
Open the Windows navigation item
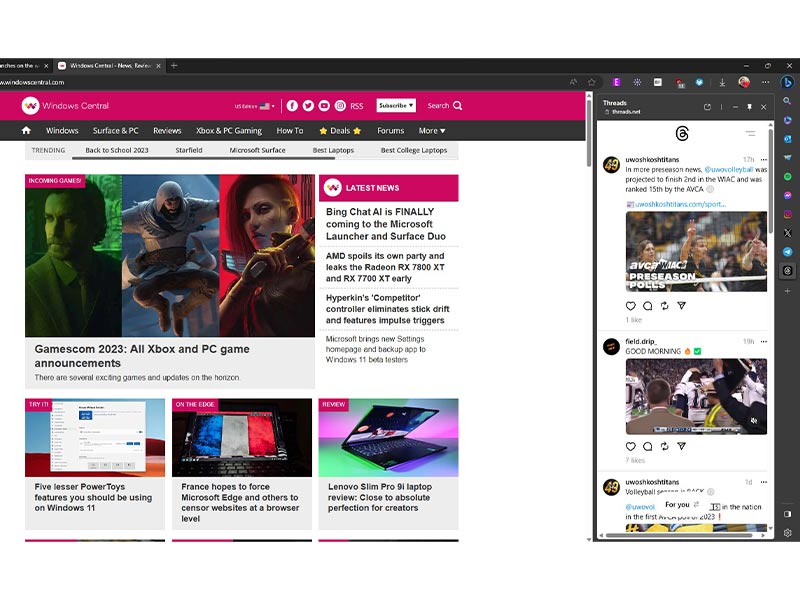coord(62,131)
